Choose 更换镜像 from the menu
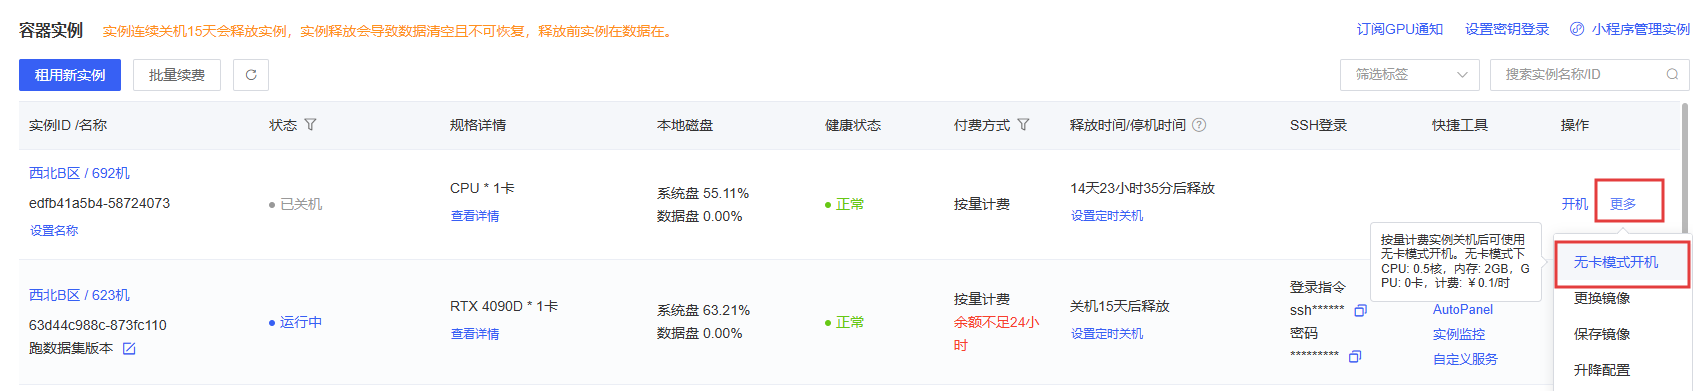The width and height of the screenshot is (1693, 391). 1602,298
